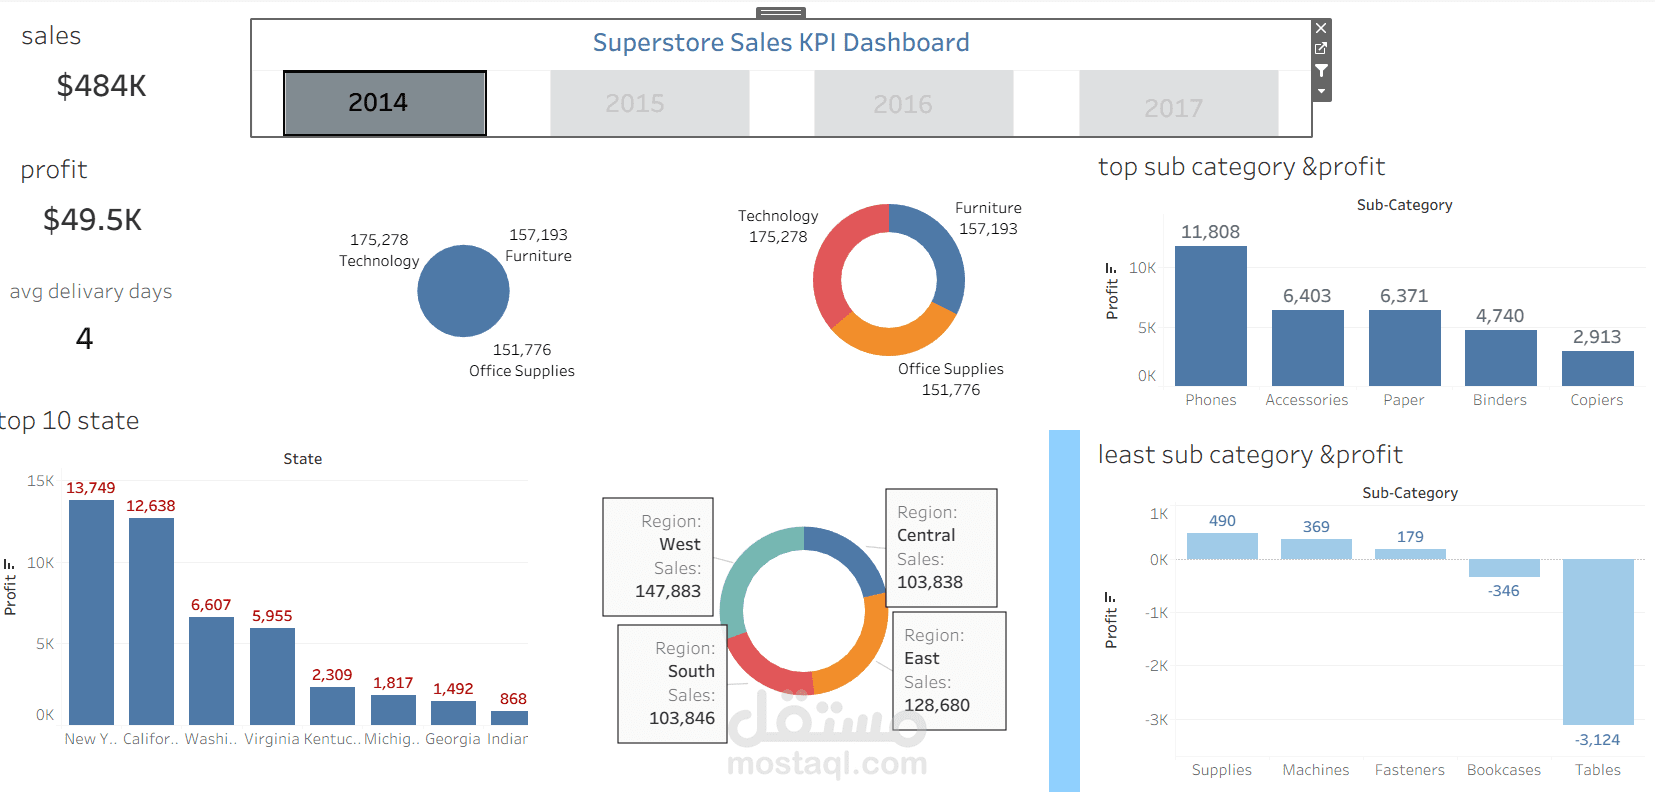Screen dimensions: 1655x797
Task: Click the blue Furniture donut segment
Action: pyautogui.click(x=941, y=250)
